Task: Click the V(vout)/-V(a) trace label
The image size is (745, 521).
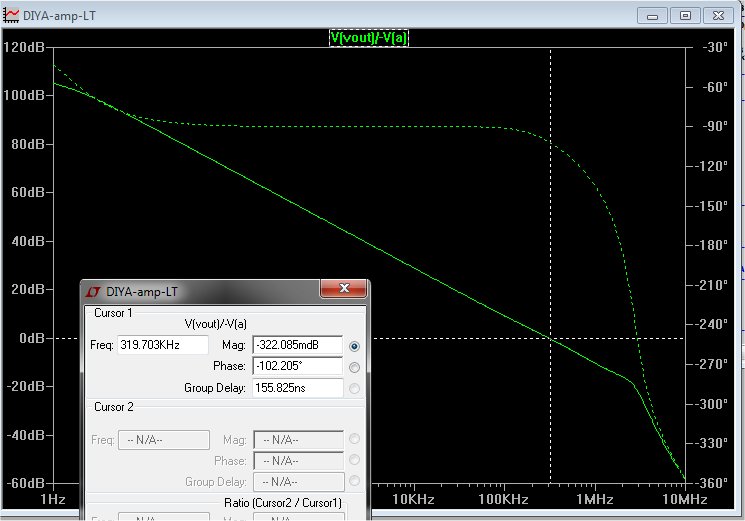Action: coord(369,38)
